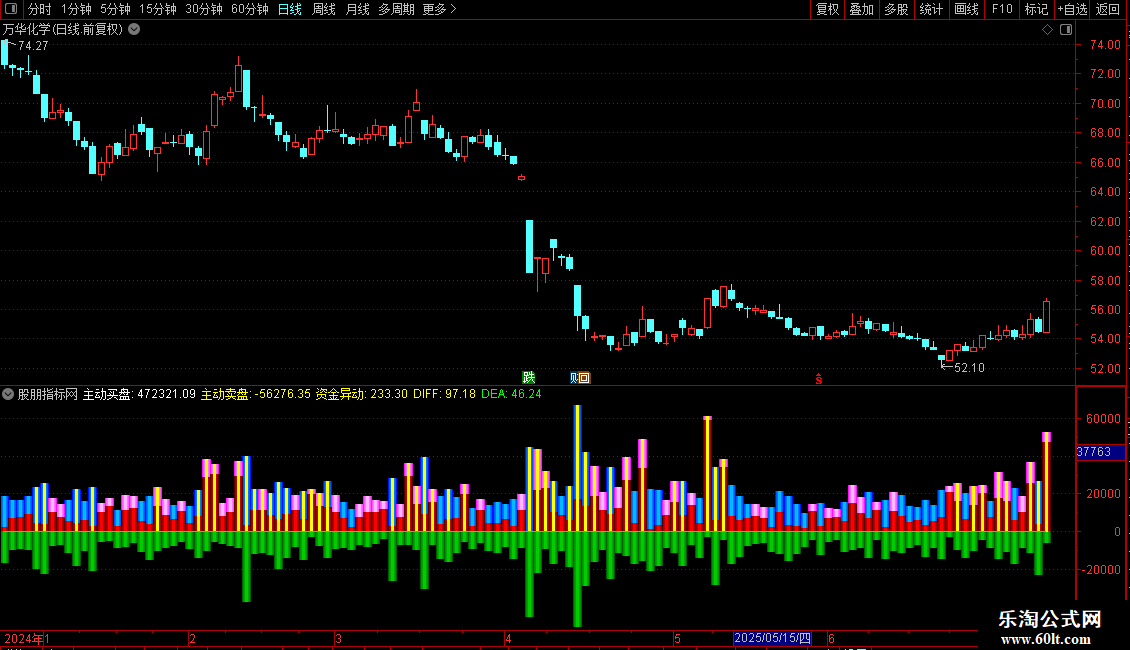This screenshot has width=1130, height=650.
Task: Click the 资金异动 value 233.30
Action: pyautogui.click(x=389, y=394)
